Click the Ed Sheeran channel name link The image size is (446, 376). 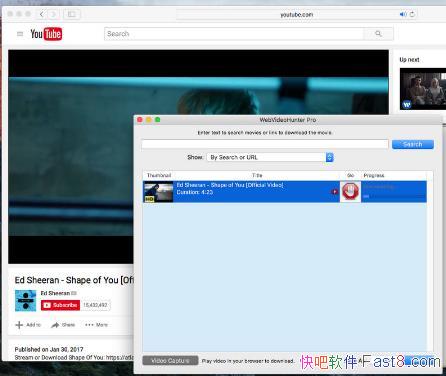click(55, 293)
